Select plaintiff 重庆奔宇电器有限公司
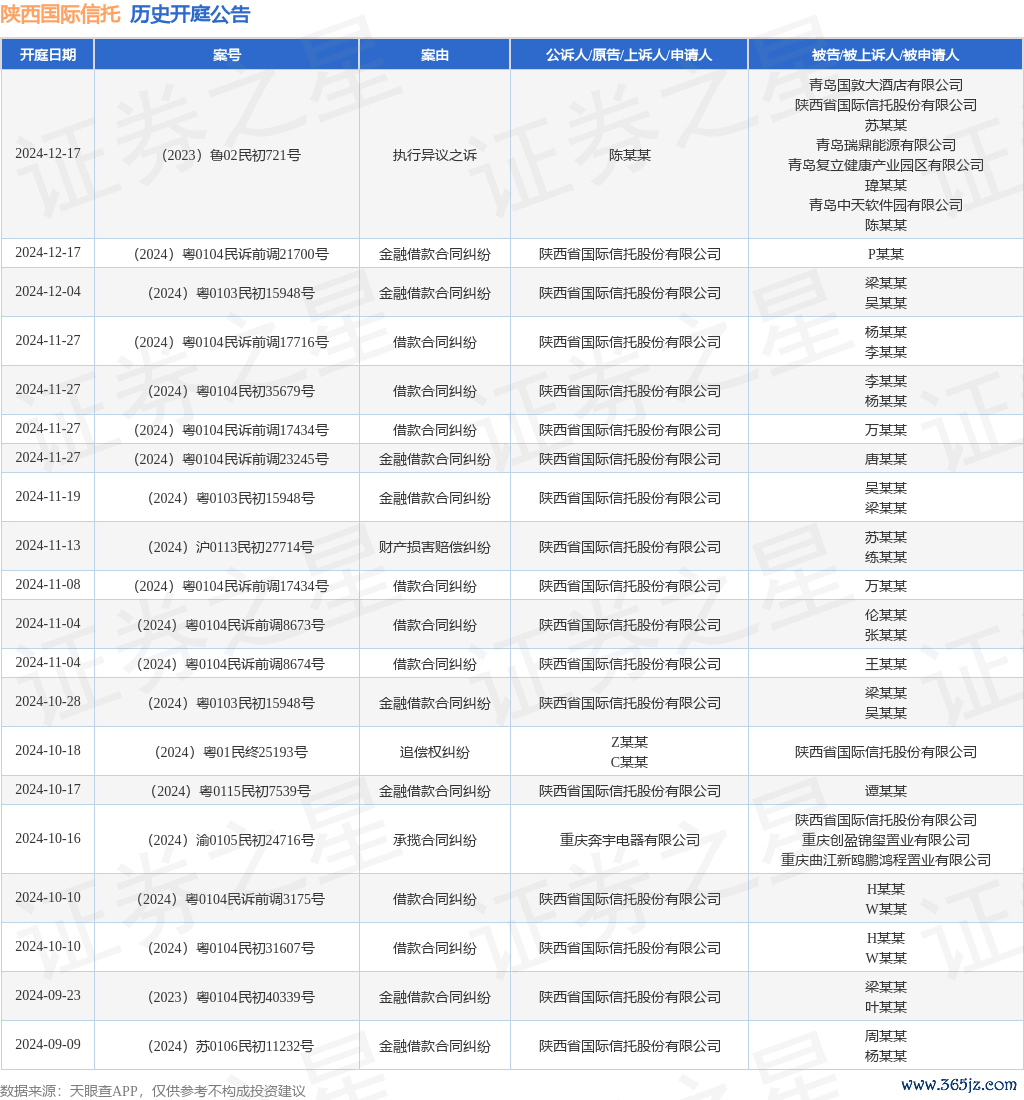 point(629,840)
